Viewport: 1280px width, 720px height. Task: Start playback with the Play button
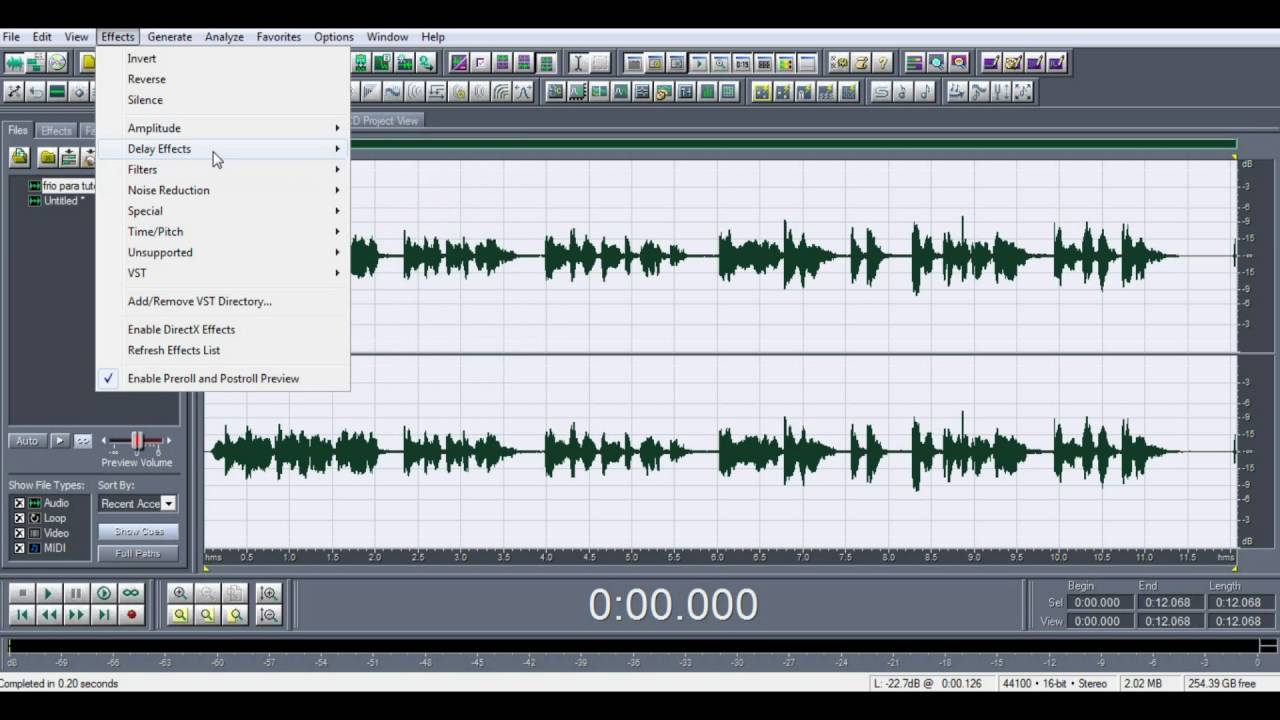click(48, 594)
